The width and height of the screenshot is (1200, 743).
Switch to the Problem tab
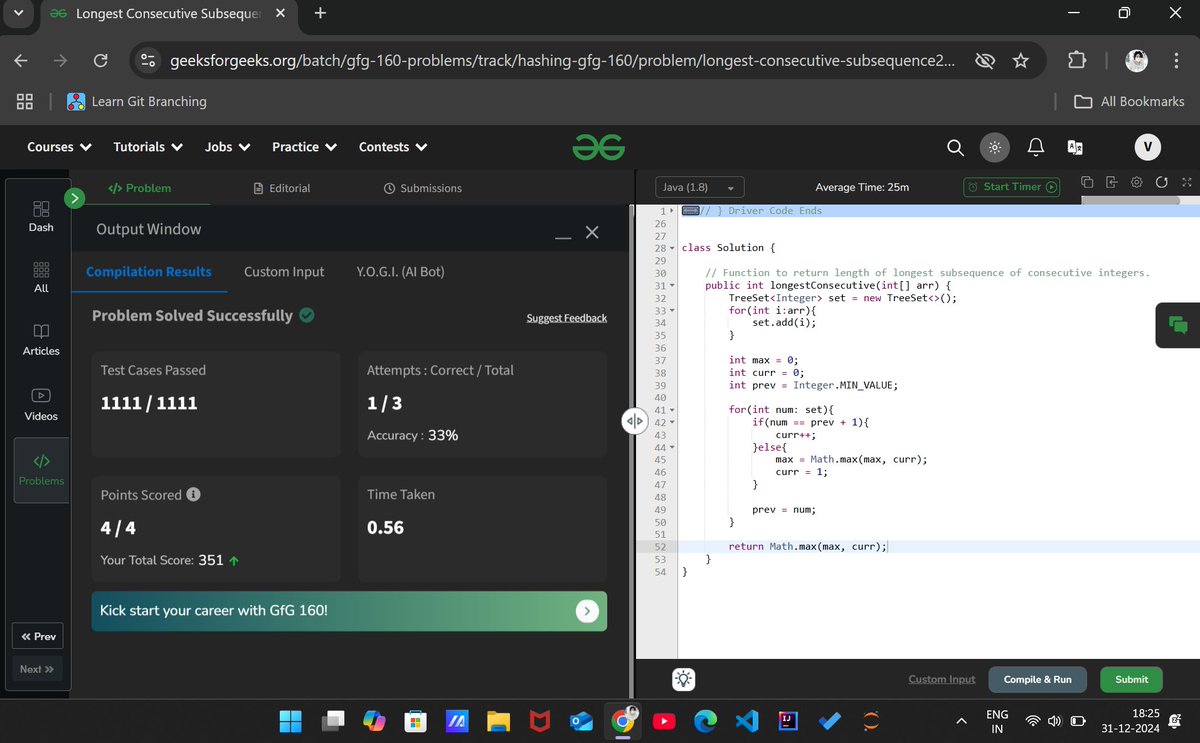click(139, 188)
